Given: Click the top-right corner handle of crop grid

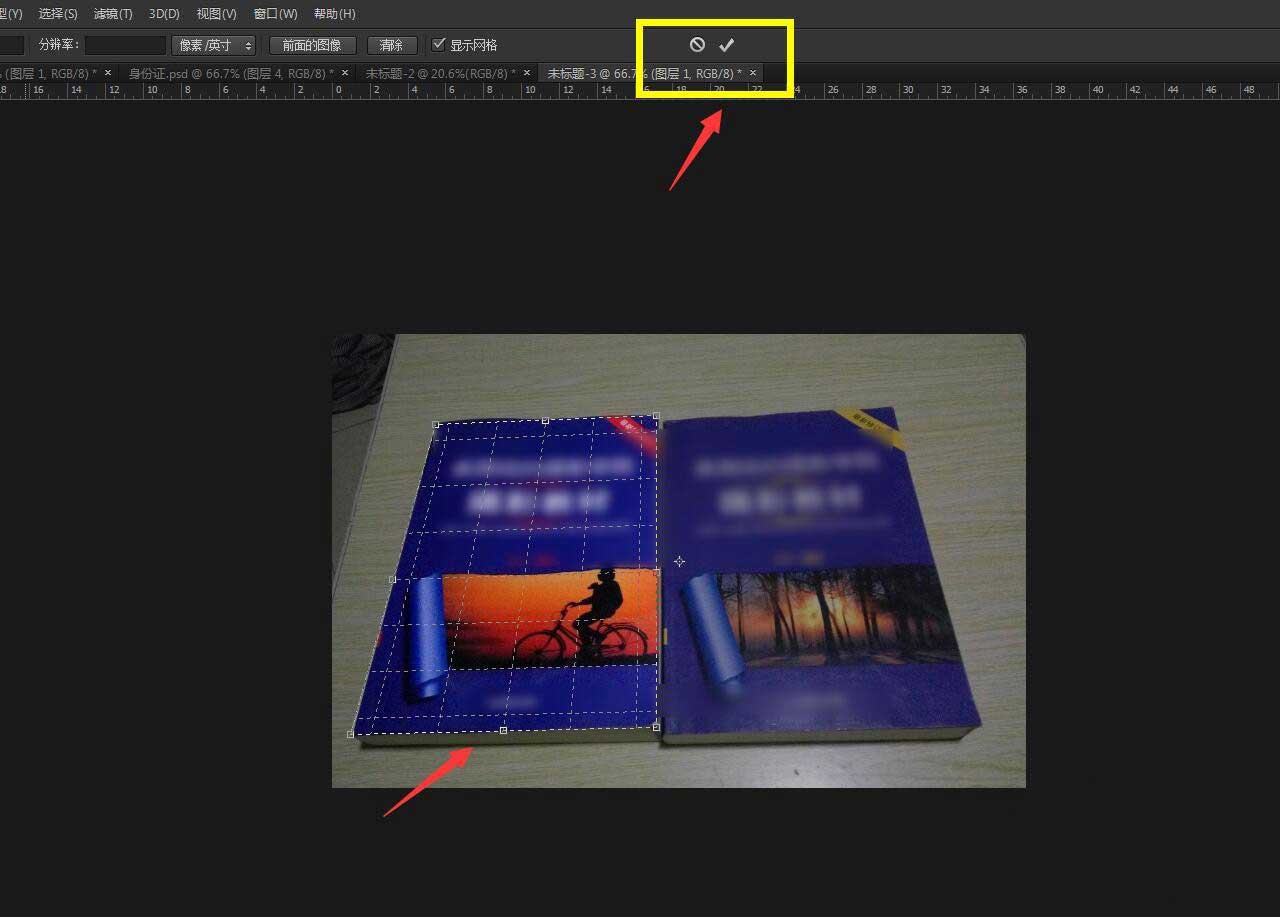Looking at the screenshot, I should tap(656, 415).
